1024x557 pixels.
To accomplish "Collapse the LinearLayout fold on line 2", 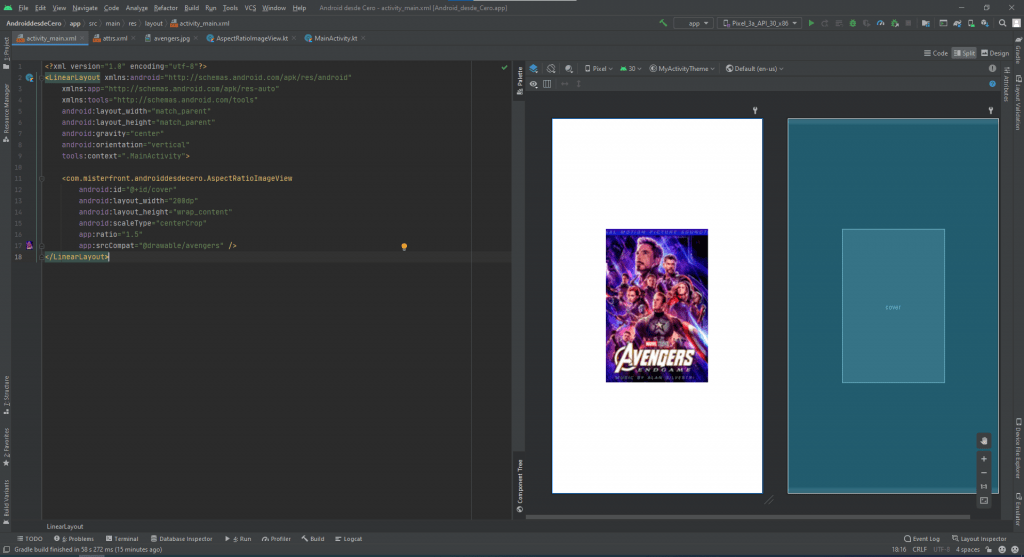I will click(x=41, y=78).
